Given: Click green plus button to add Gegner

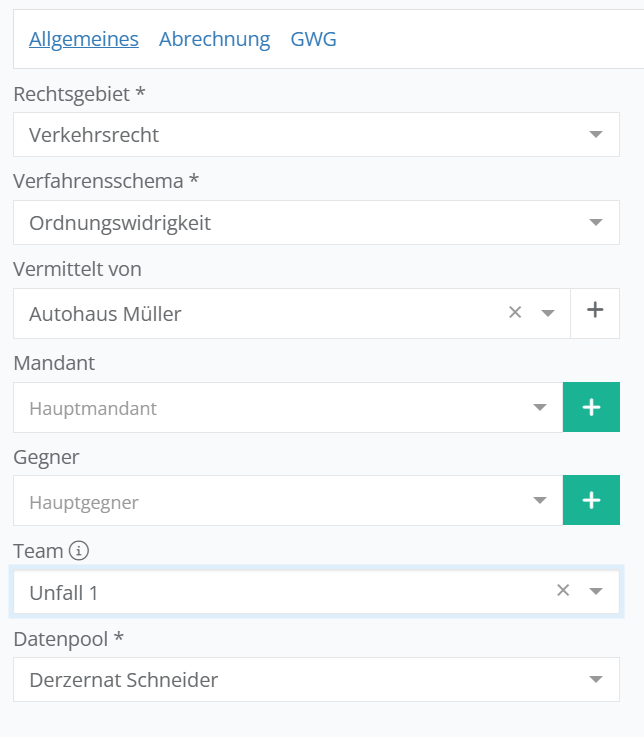Looking at the screenshot, I should 591,500.
